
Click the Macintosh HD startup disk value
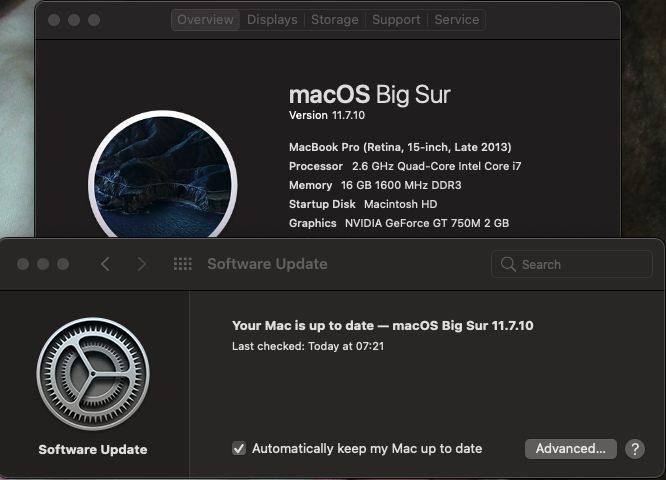click(x=401, y=204)
